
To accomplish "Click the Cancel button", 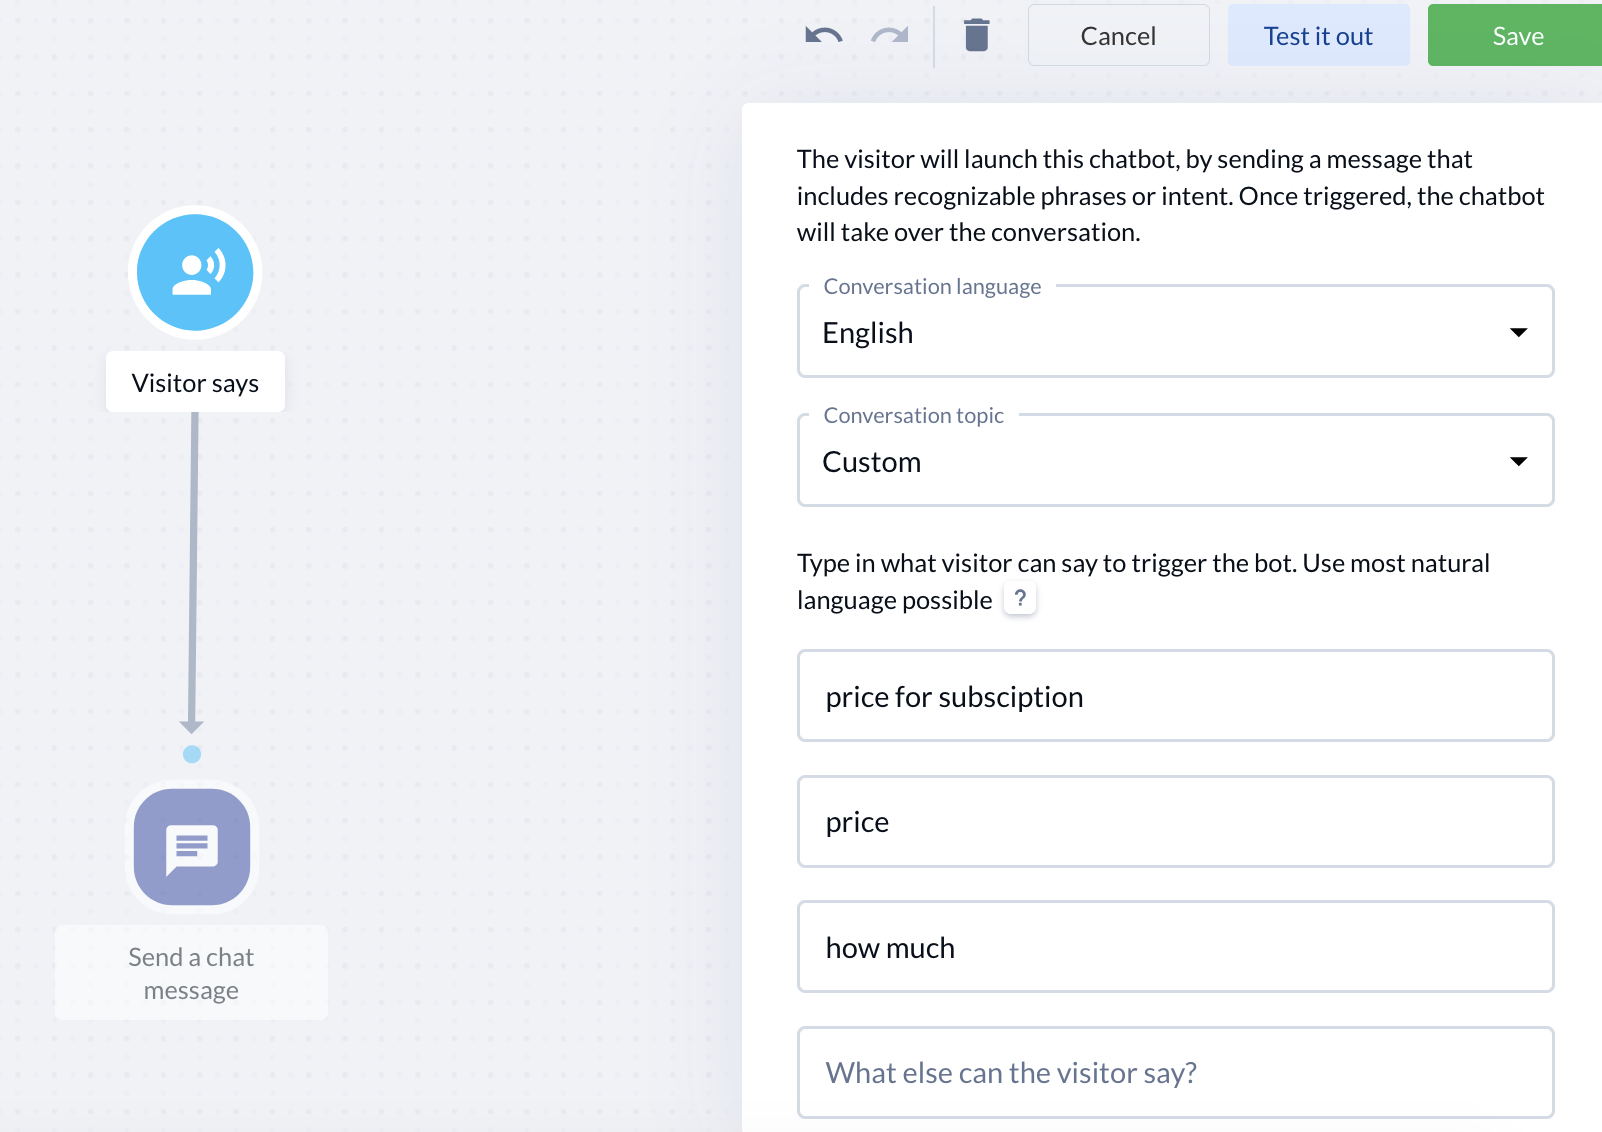I will click(x=1118, y=36).
